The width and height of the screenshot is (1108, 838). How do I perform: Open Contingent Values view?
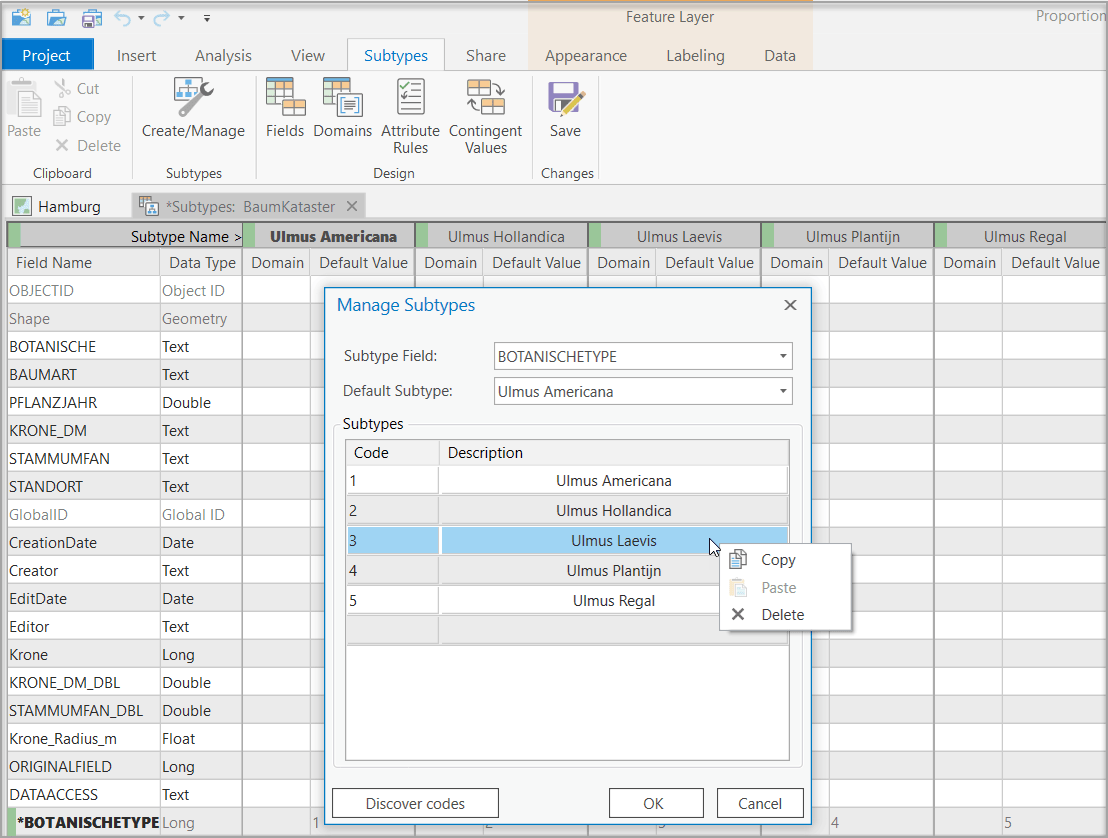click(x=485, y=115)
